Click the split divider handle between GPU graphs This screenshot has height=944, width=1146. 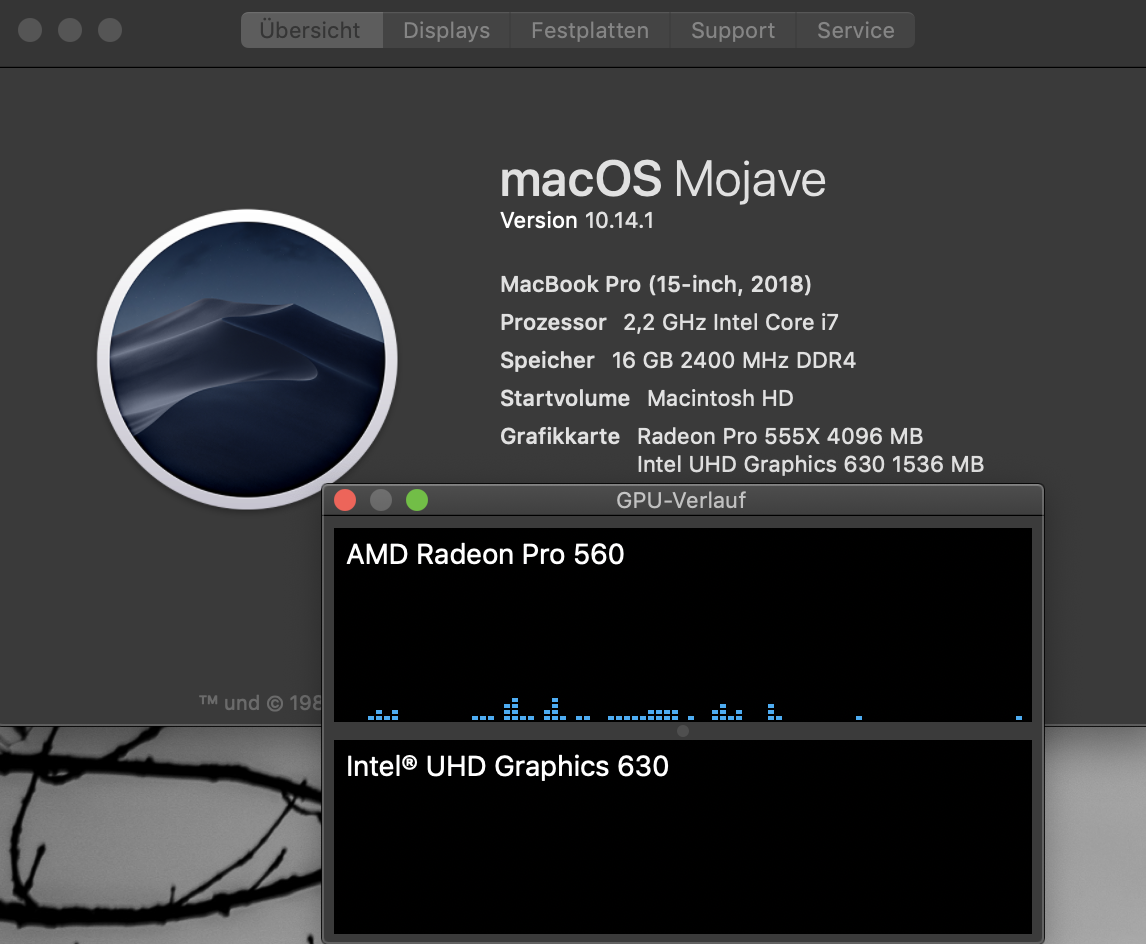click(683, 731)
